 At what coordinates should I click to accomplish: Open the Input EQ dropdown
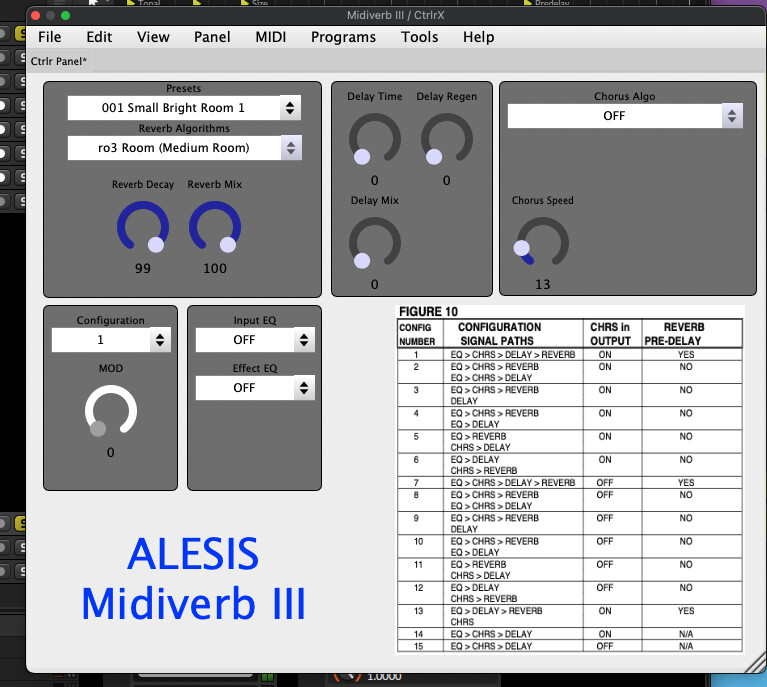255,340
